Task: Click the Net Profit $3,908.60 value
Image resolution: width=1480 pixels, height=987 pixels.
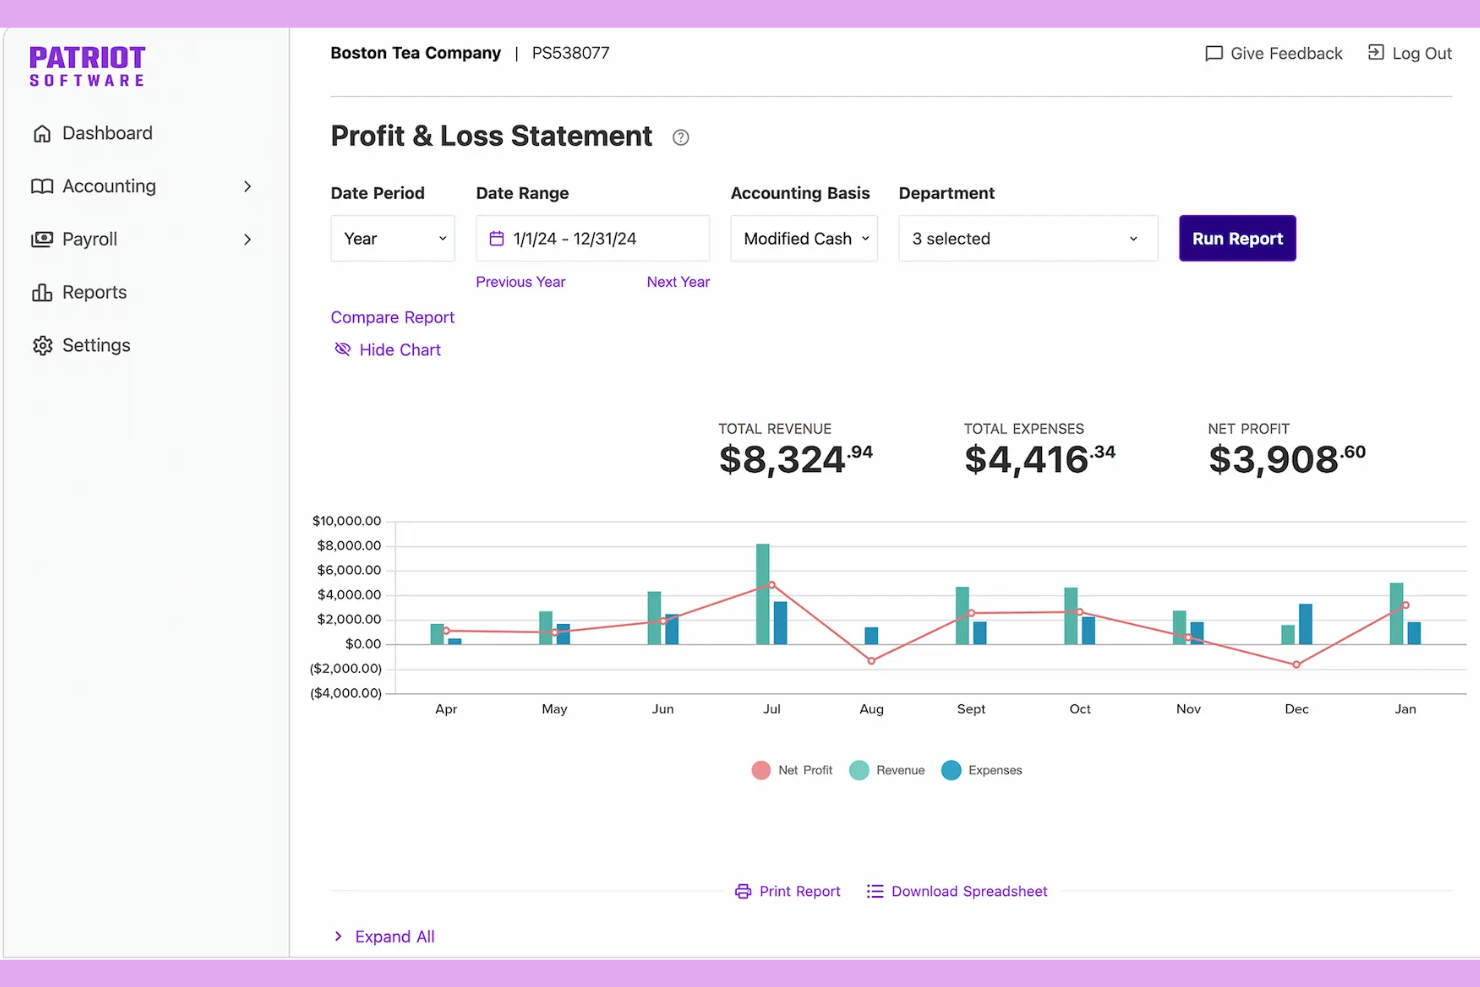Action: click(1287, 460)
